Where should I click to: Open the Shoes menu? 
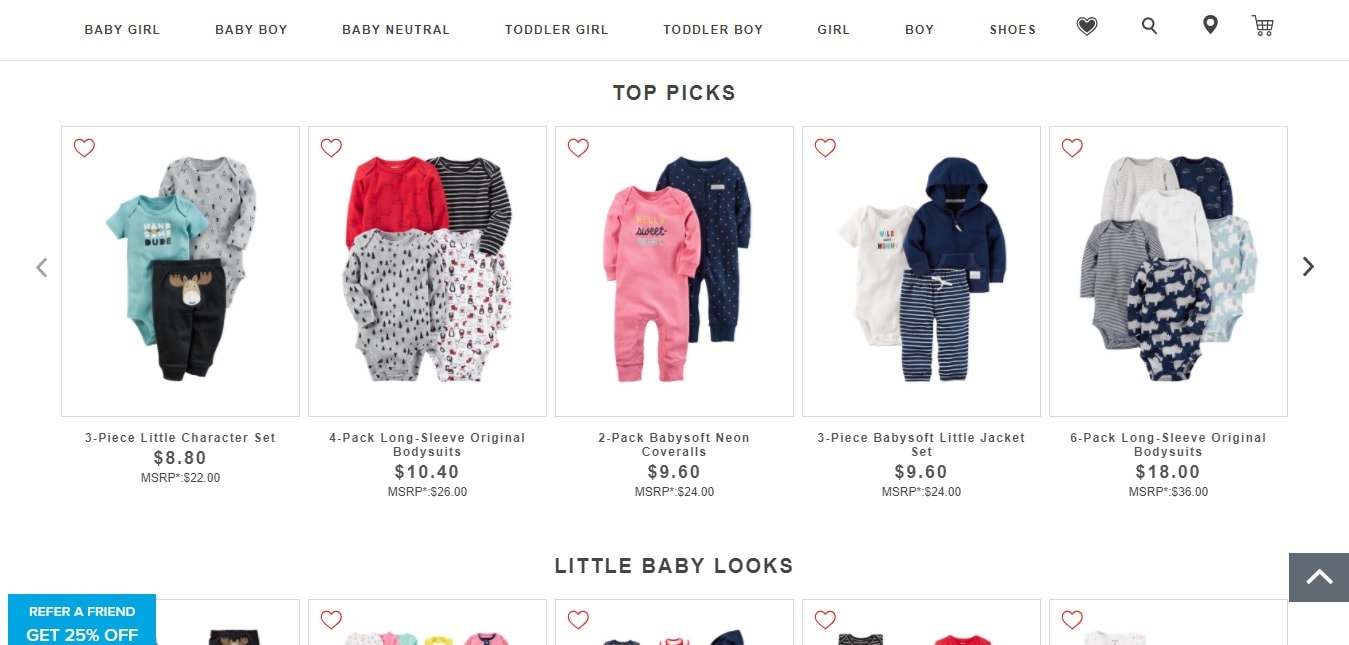pos(1013,30)
